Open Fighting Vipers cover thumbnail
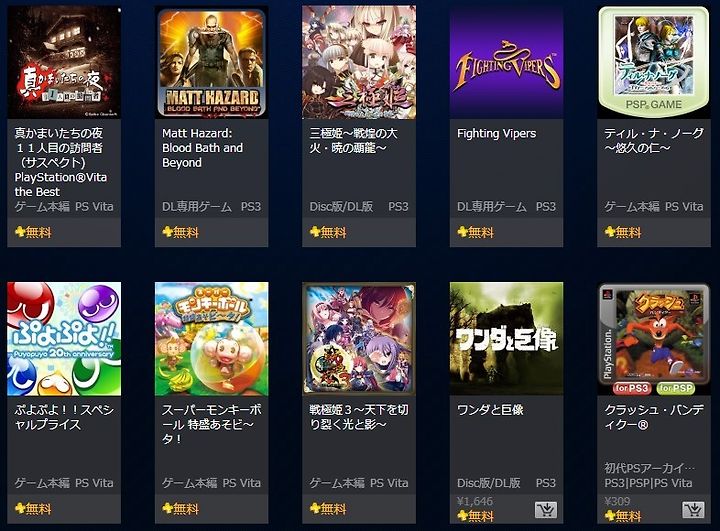The height and width of the screenshot is (531, 720). (x=506, y=62)
